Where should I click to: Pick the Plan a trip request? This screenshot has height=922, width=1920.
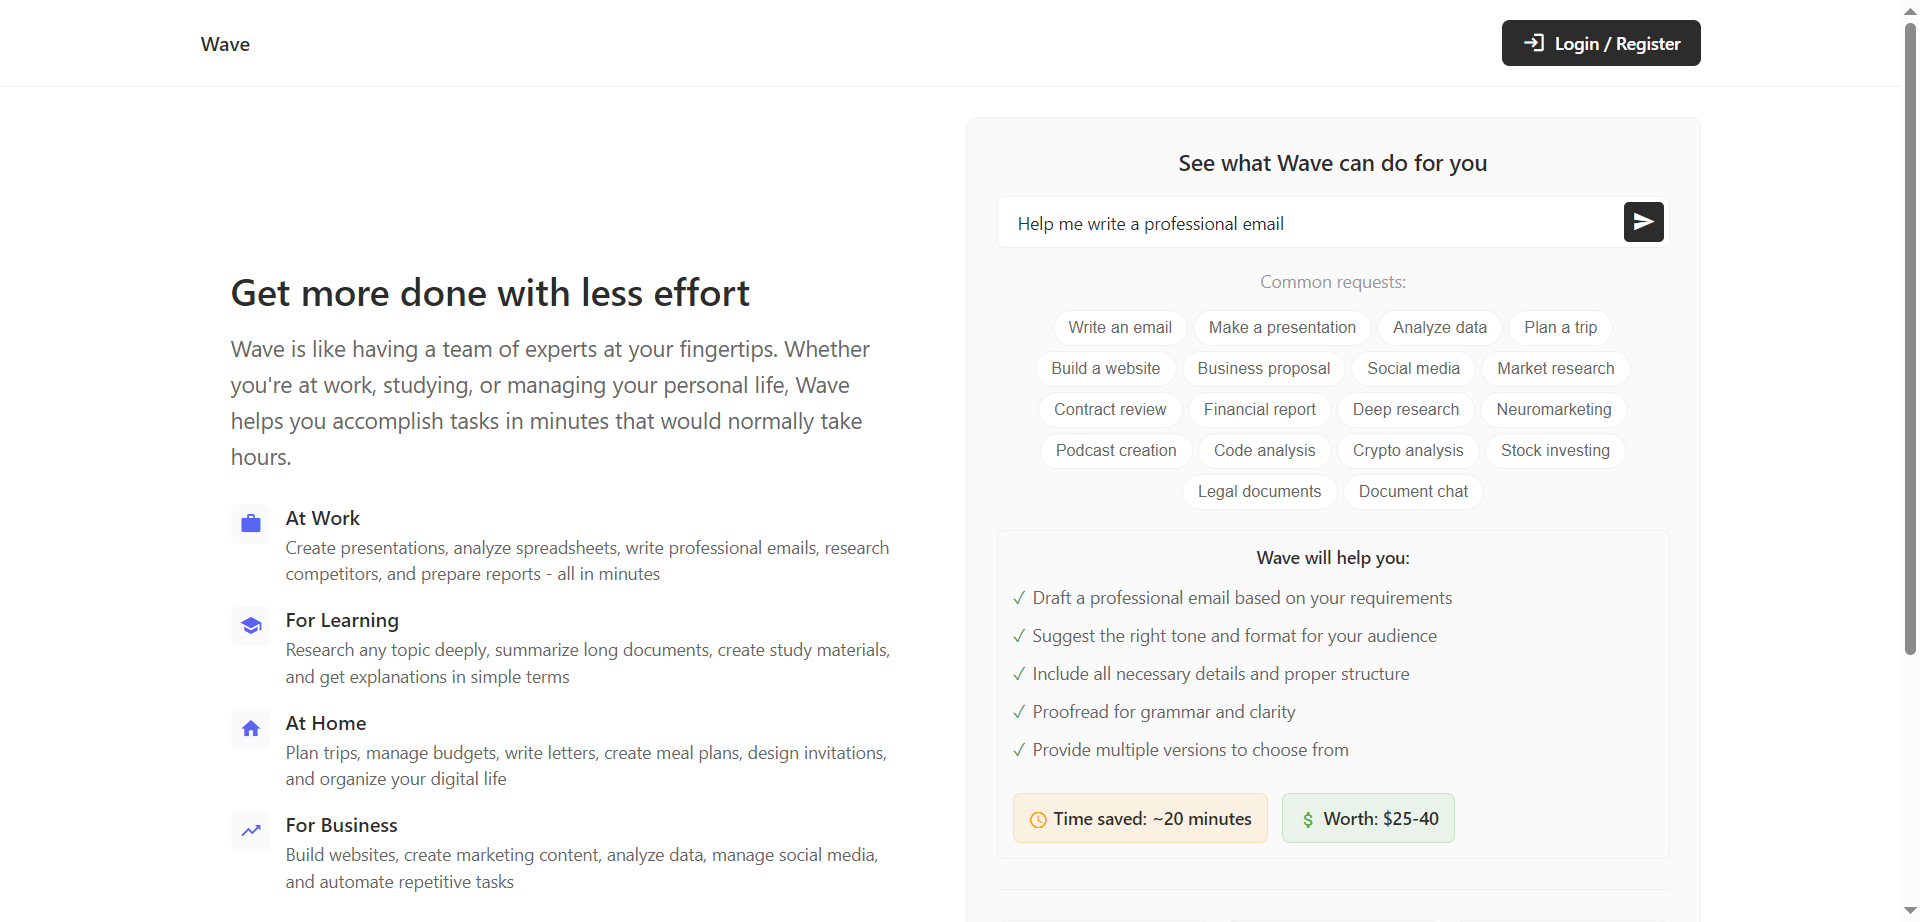[x=1560, y=327]
